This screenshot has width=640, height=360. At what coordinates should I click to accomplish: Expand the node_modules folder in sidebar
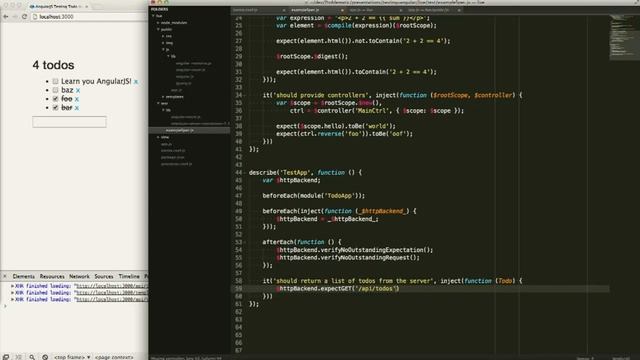[158, 23]
